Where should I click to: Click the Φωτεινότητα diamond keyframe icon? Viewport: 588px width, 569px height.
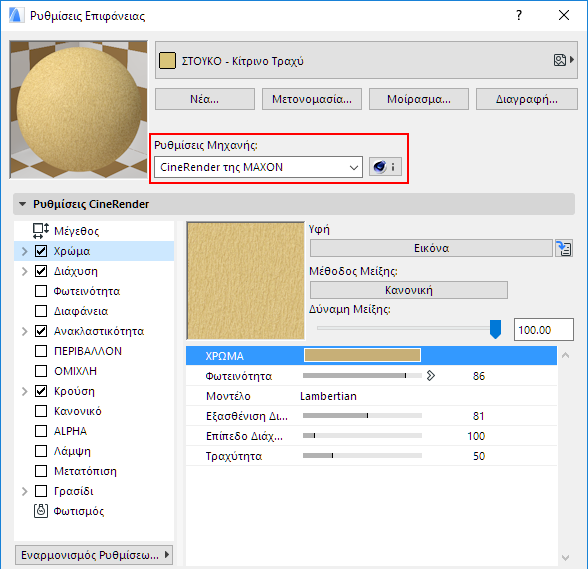(430, 375)
